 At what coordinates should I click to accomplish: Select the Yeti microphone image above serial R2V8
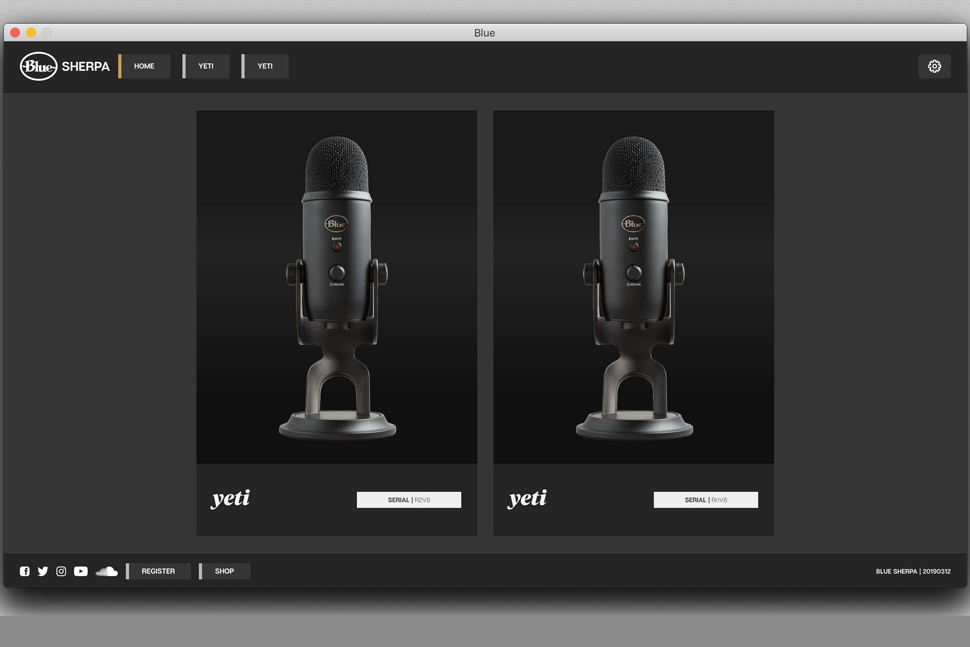pos(337,287)
